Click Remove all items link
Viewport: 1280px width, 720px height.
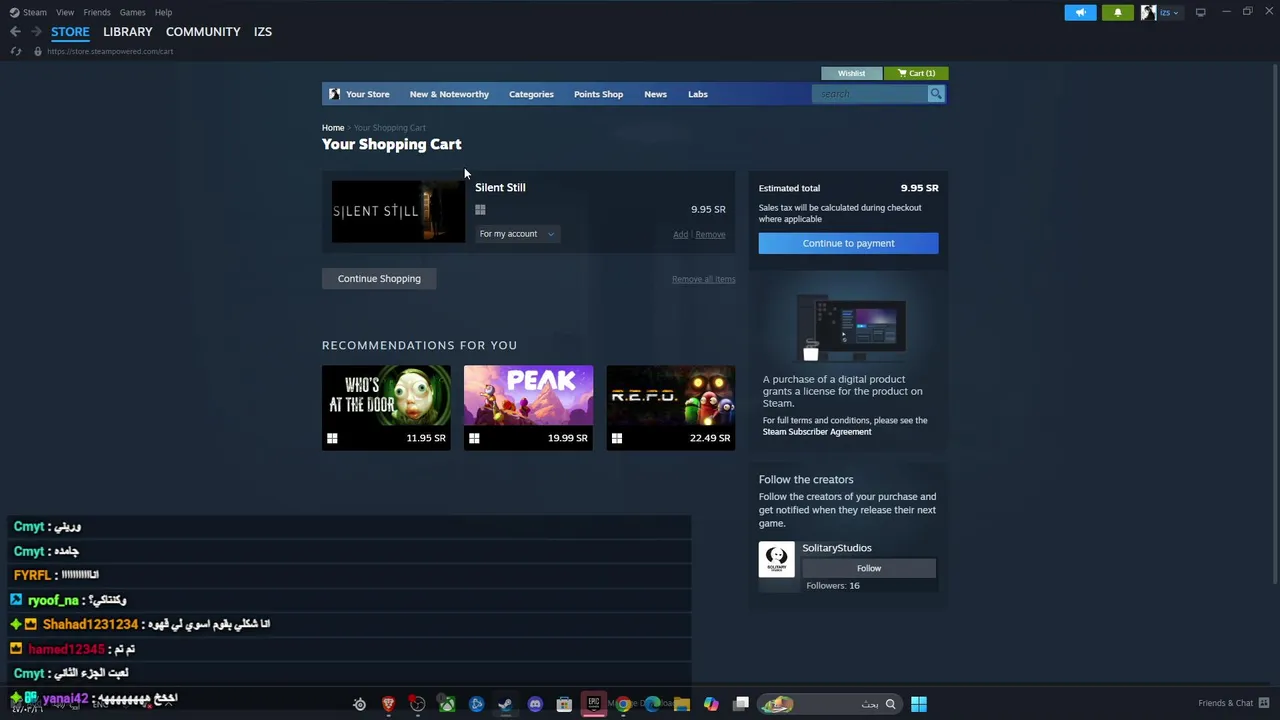[703, 279]
